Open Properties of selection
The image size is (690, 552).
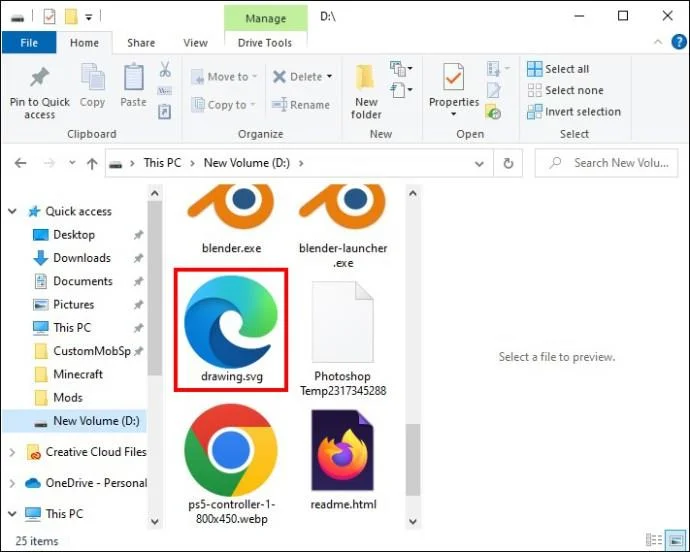tap(454, 85)
